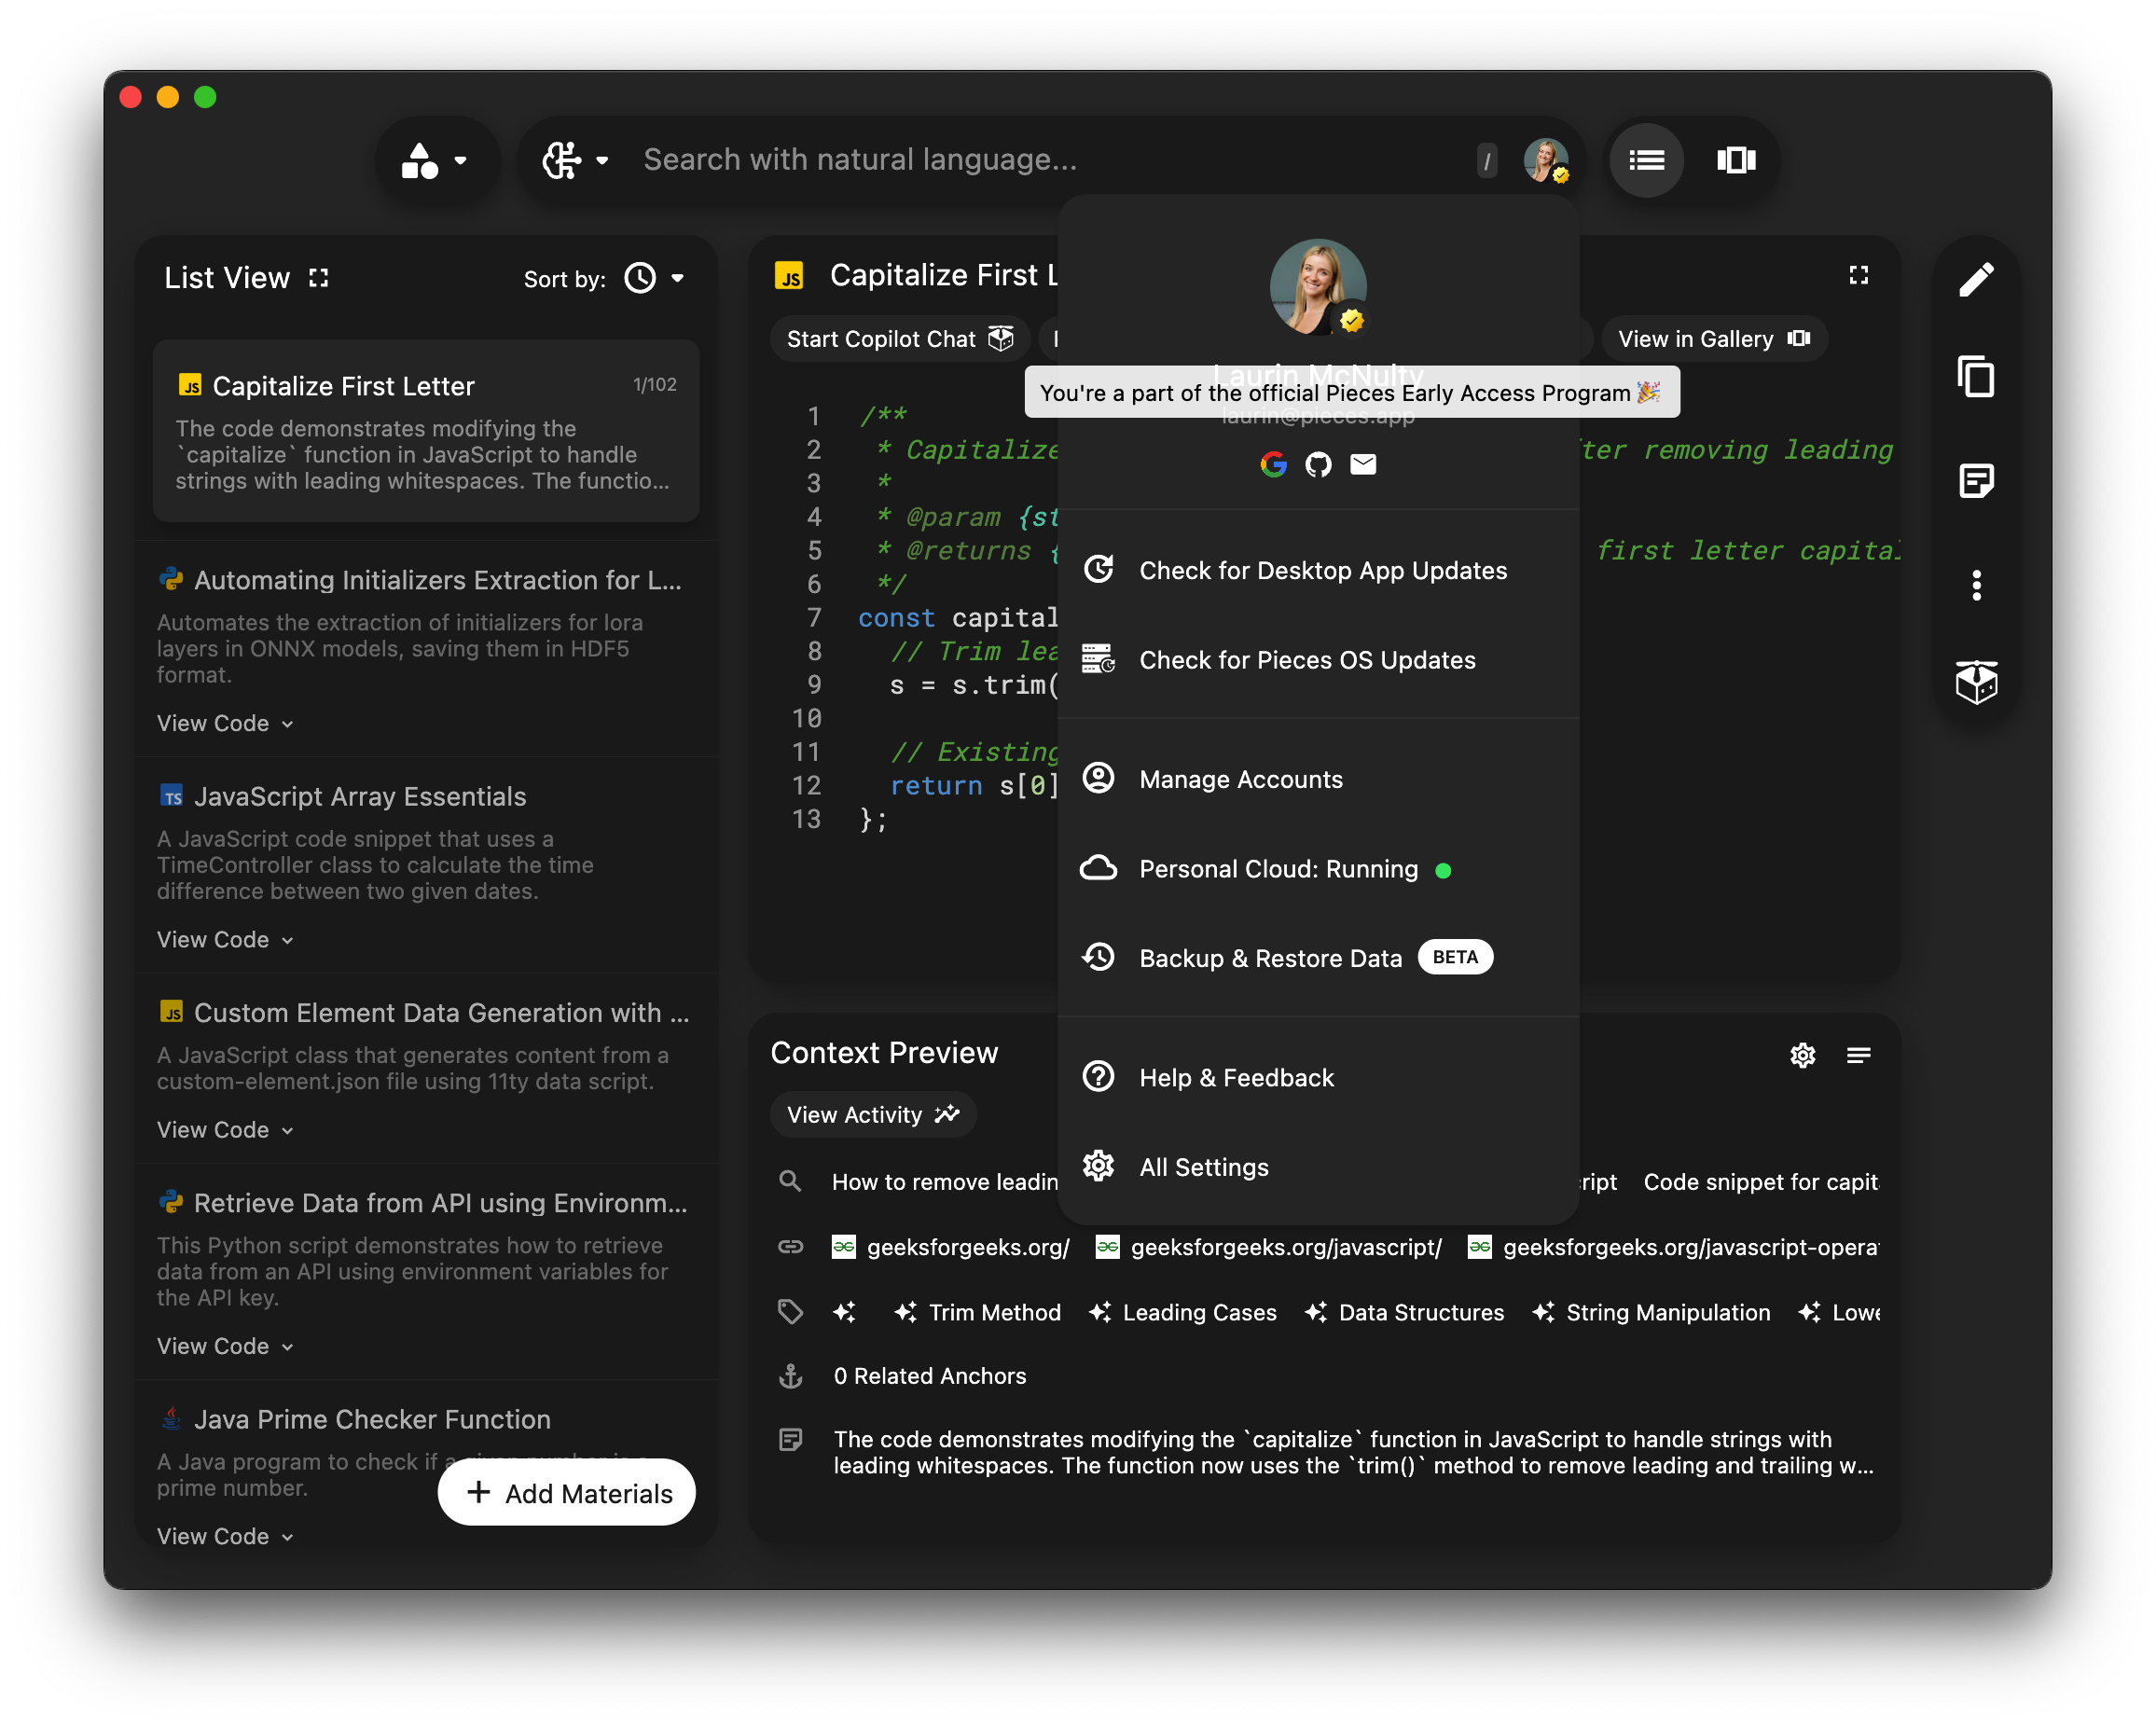This screenshot has width=2156, height=1727.
Task: Click the pencil edit icon in right sidebar
Action: coord(1975,280)
